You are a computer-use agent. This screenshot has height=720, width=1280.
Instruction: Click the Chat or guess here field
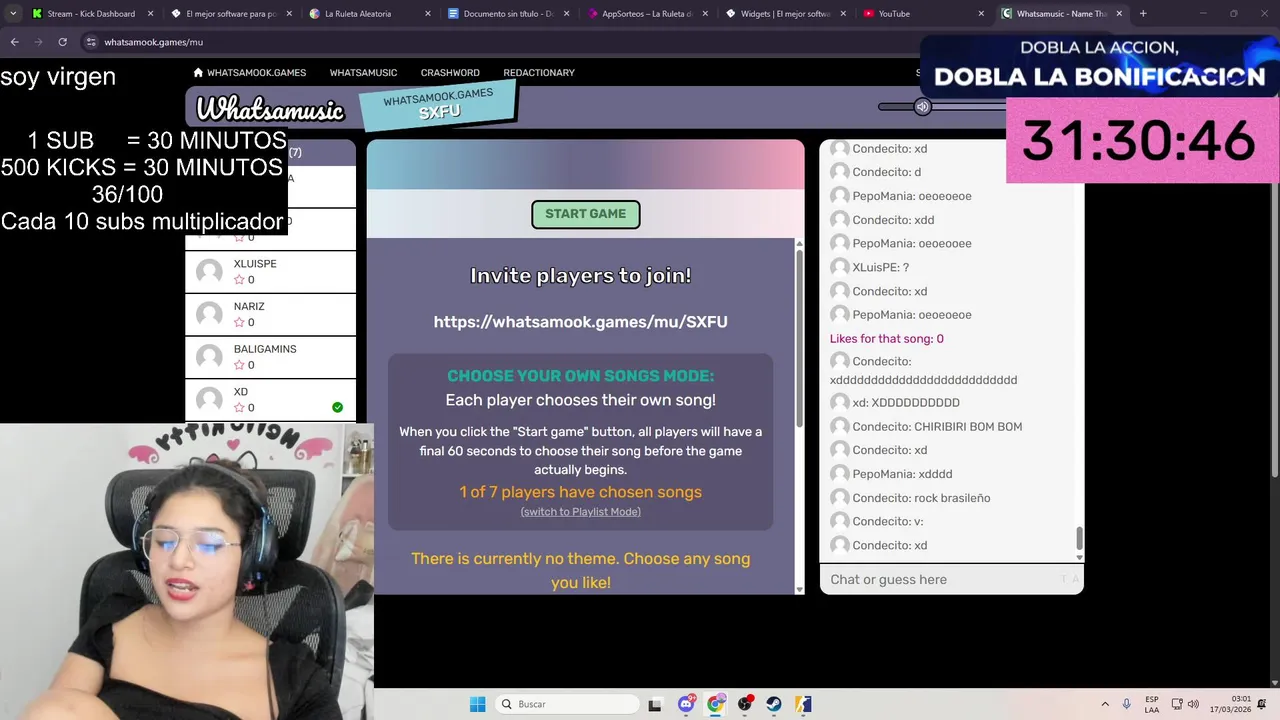coord(951,579)
